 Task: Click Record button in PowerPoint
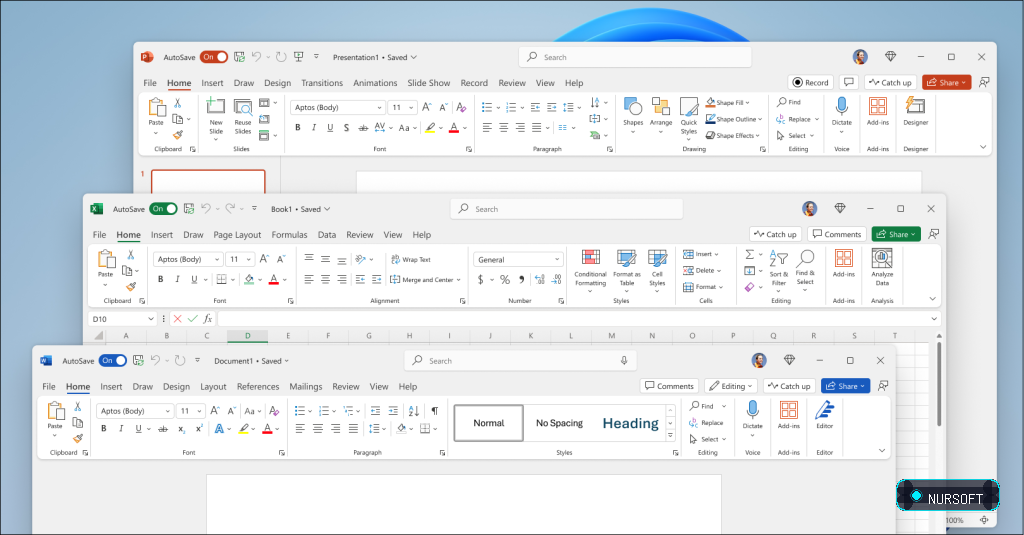pyautogui.click(x=810, y=82)
